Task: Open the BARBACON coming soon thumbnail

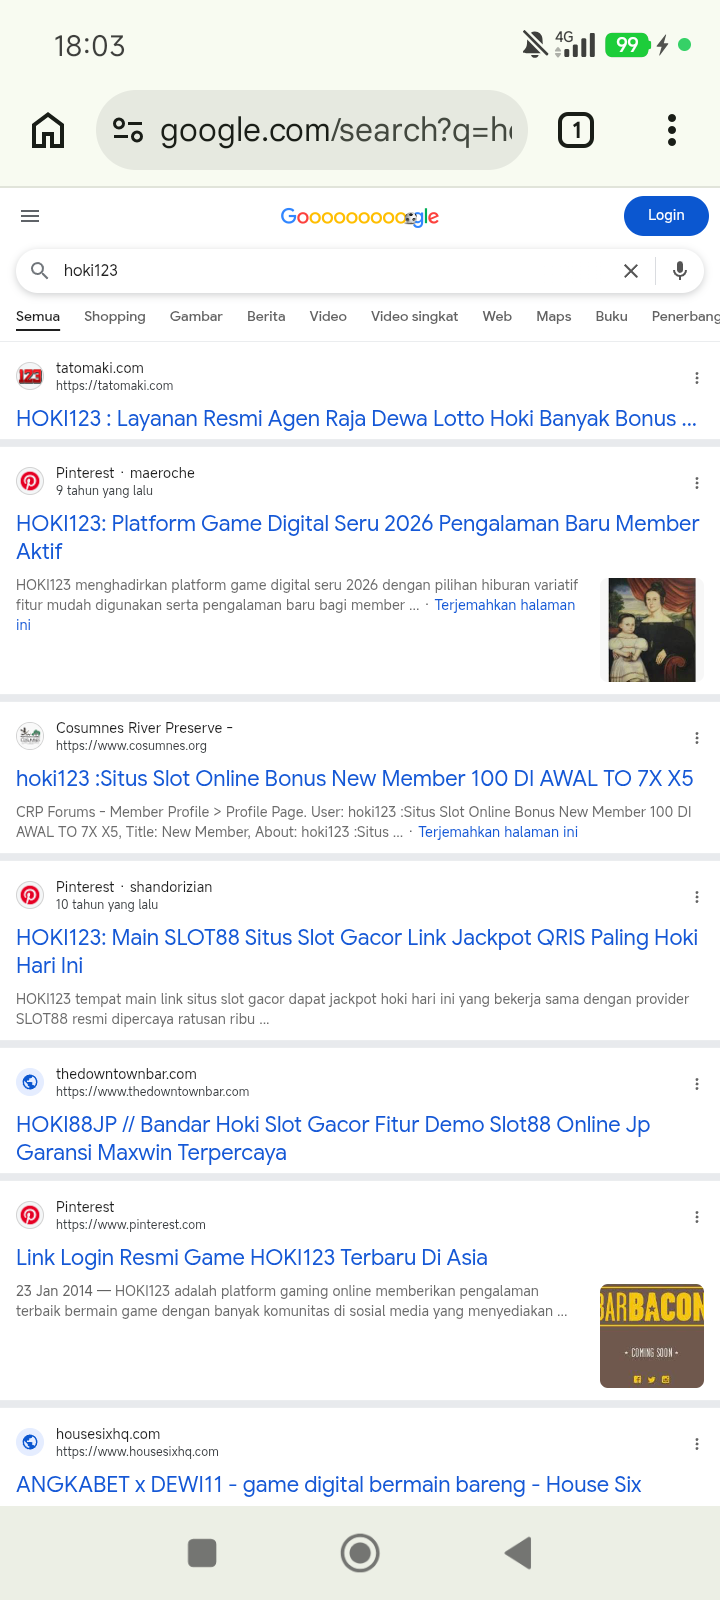Action: [652, 1336]
